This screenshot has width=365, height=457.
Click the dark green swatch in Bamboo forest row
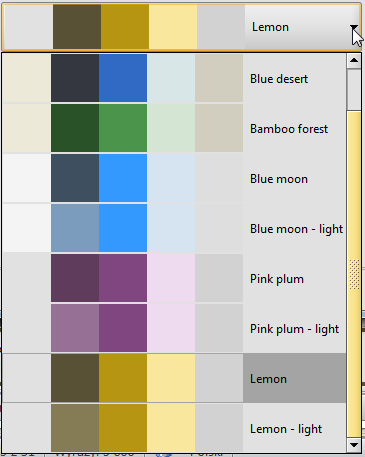75,128
